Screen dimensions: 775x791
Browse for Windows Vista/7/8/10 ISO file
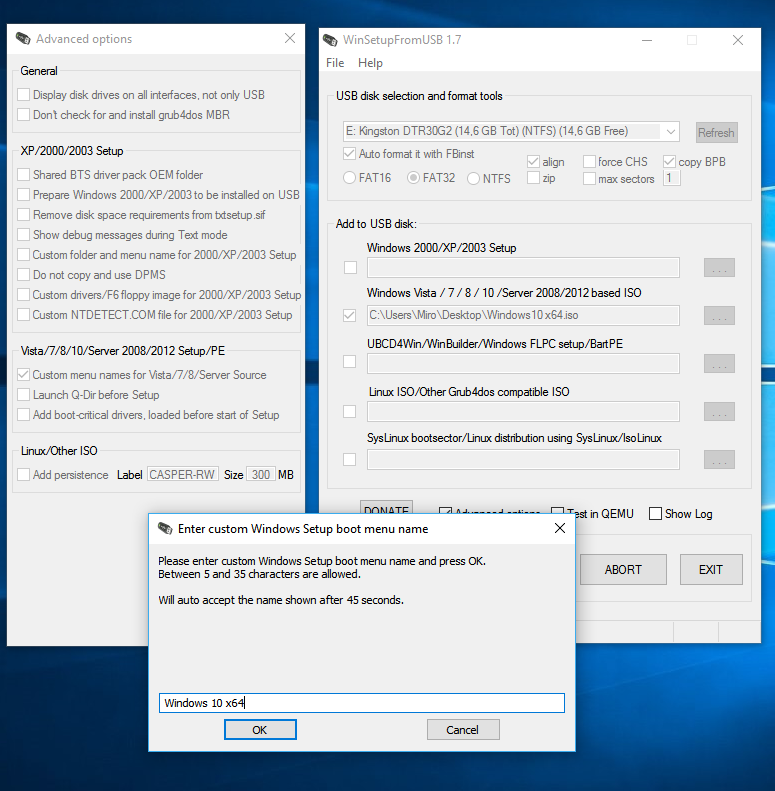[x=719, y=315]
